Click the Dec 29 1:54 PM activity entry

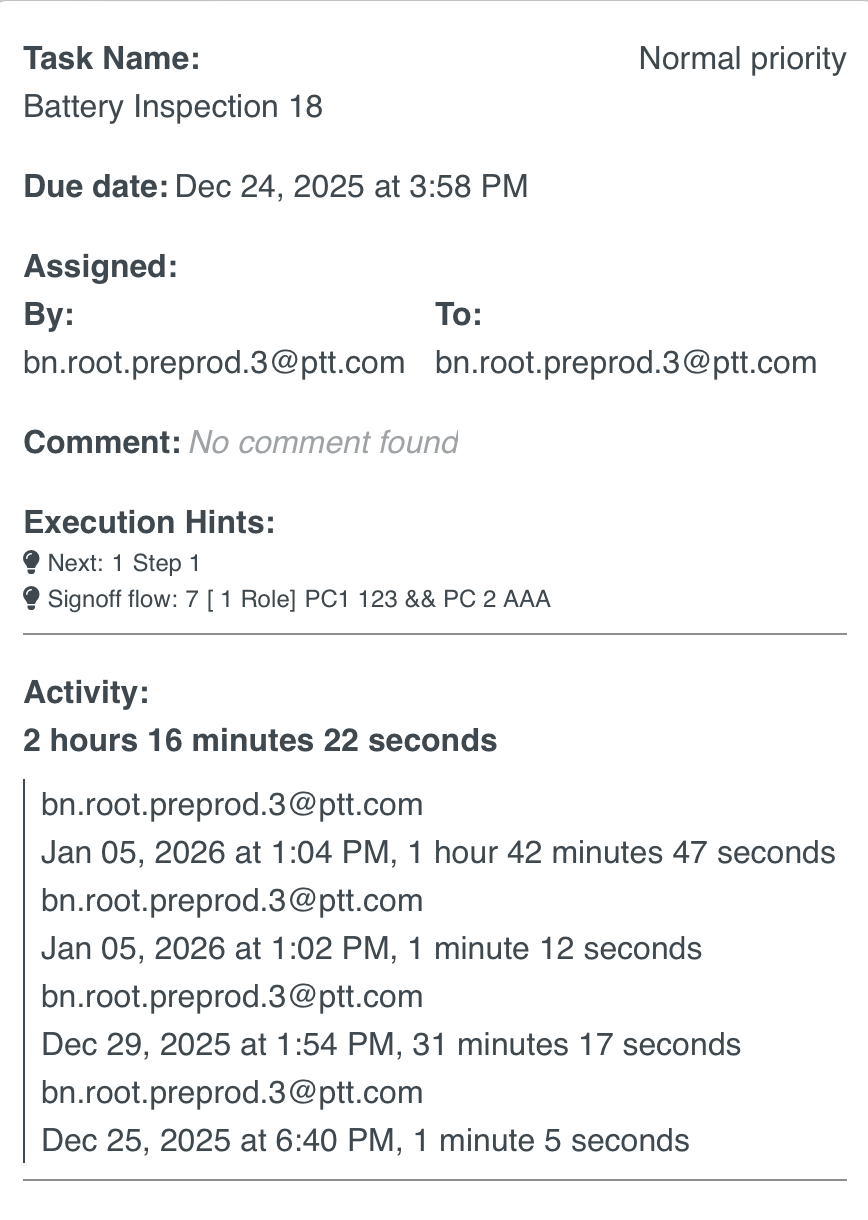click(x=391, y=1045)
